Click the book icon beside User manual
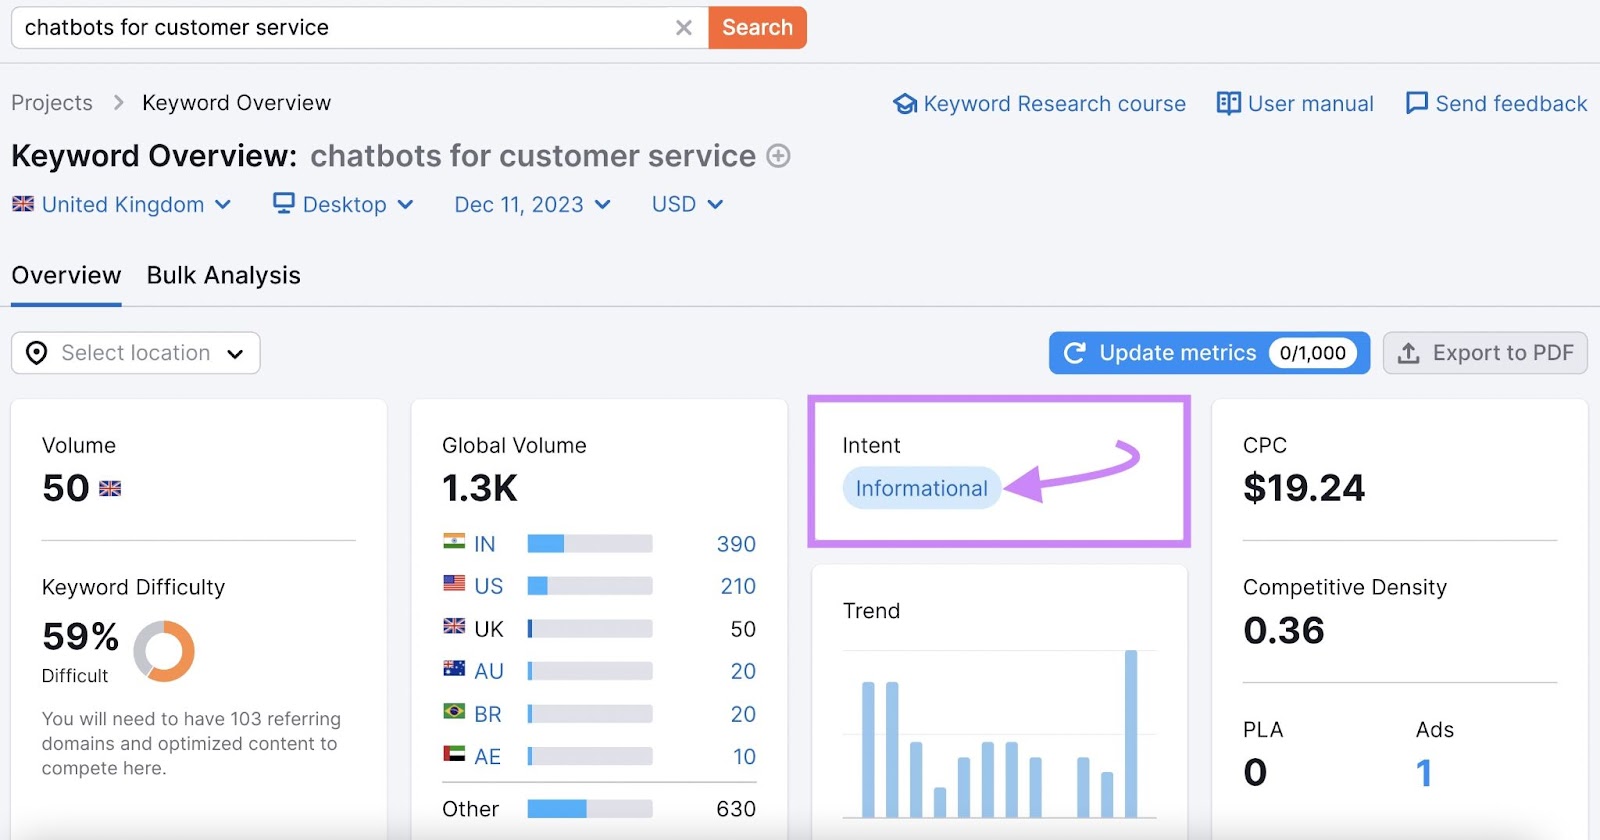 click(1228, 104)
